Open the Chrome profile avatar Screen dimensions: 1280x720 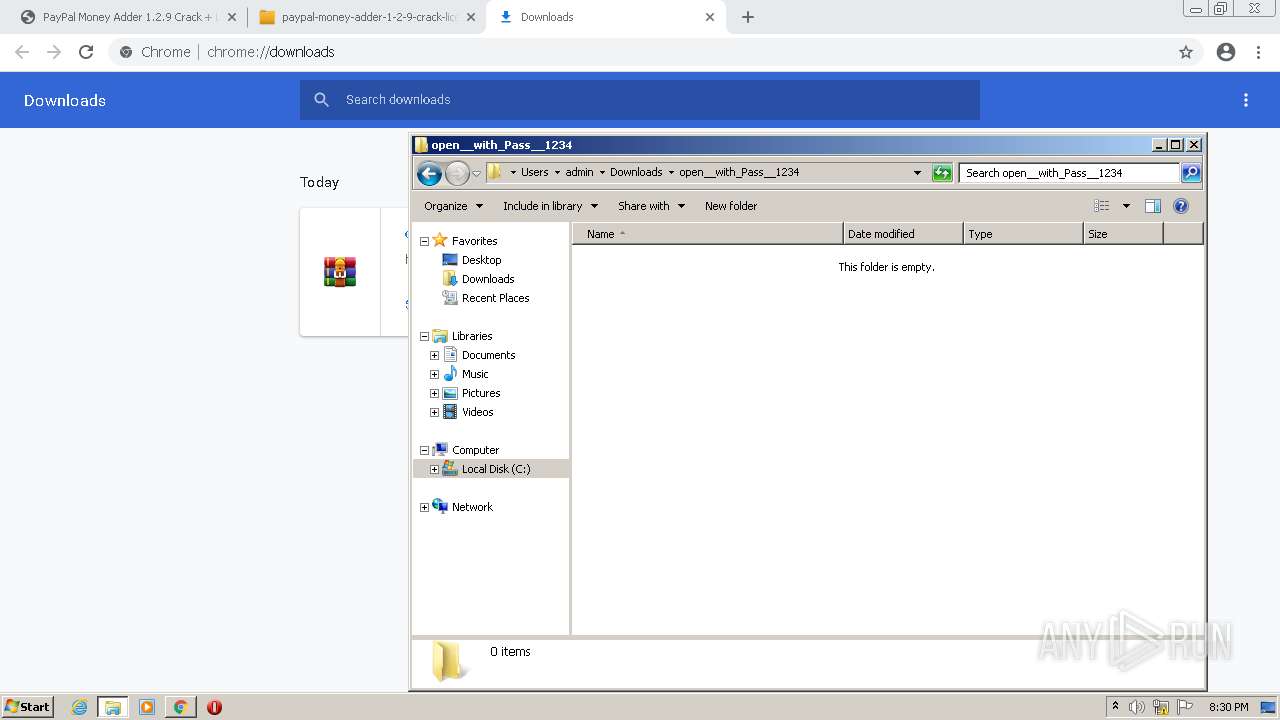pyautogui.click(x=1226, y=52)
